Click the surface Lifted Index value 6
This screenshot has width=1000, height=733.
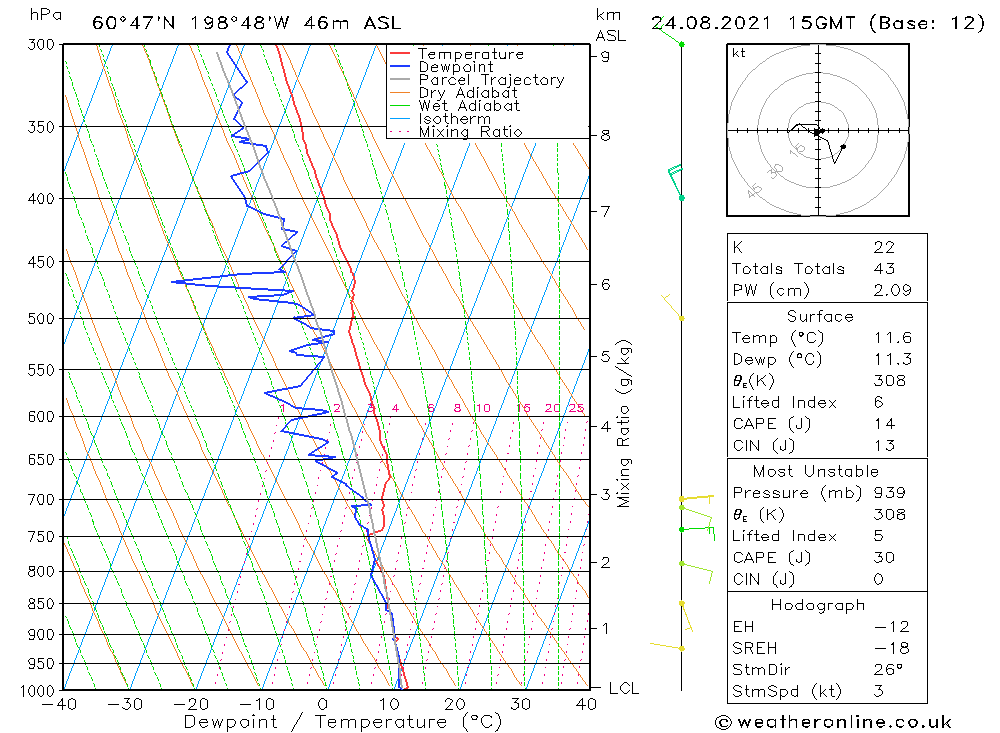pos(879,403)
